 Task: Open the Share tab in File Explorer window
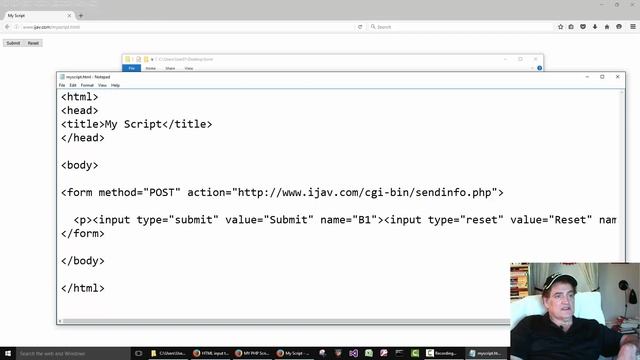point(170,68)
